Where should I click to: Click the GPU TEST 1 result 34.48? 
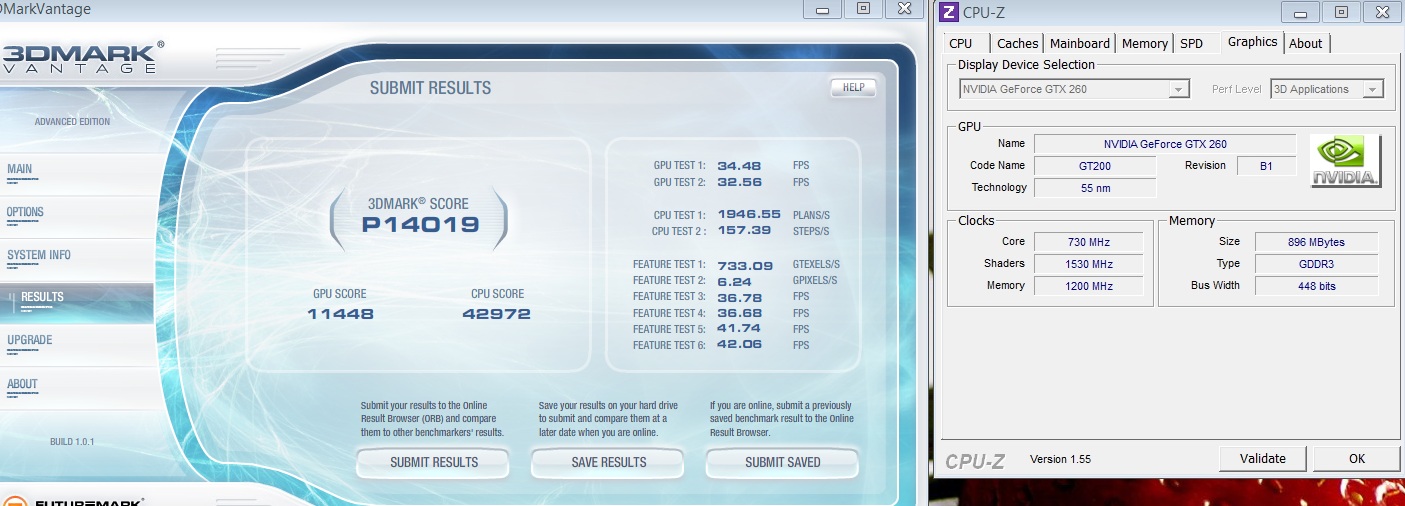(740, 165)
